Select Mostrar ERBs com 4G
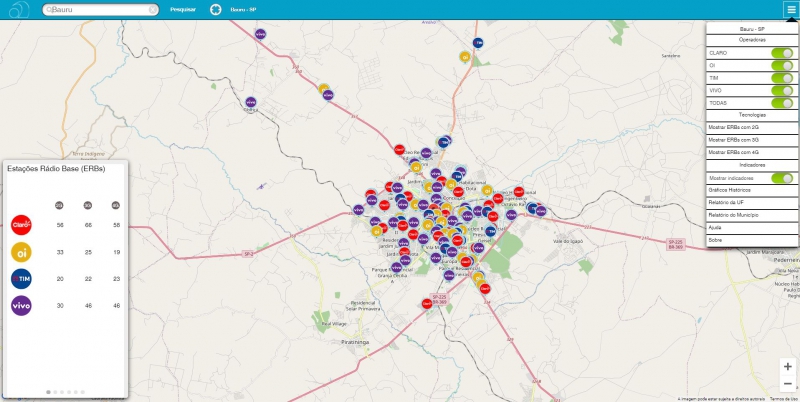The image size is (800, 402). (752, 152)
